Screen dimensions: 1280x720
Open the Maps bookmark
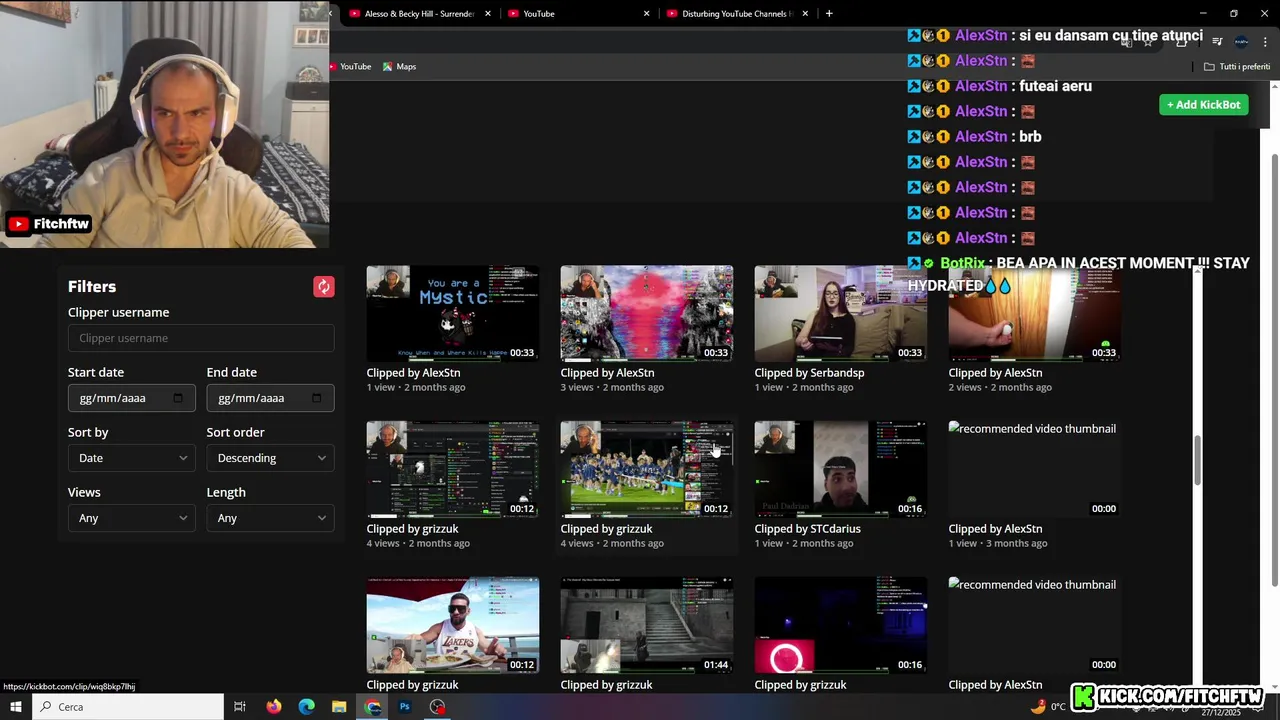coord(399,67)
